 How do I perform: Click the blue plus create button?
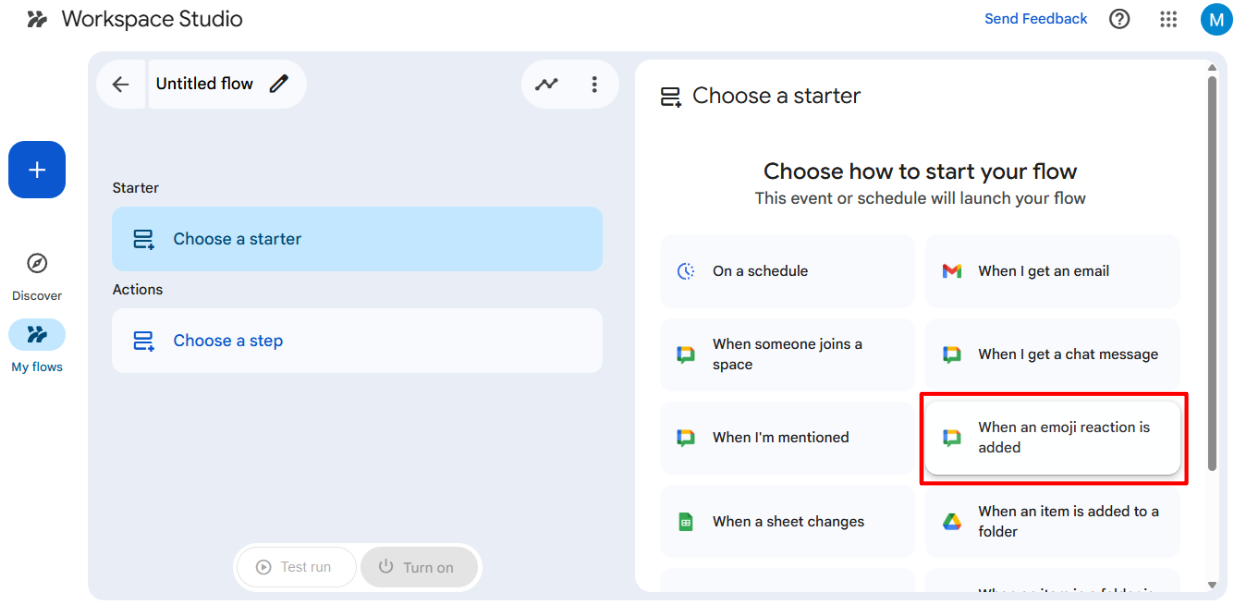[x=37, y=170]
